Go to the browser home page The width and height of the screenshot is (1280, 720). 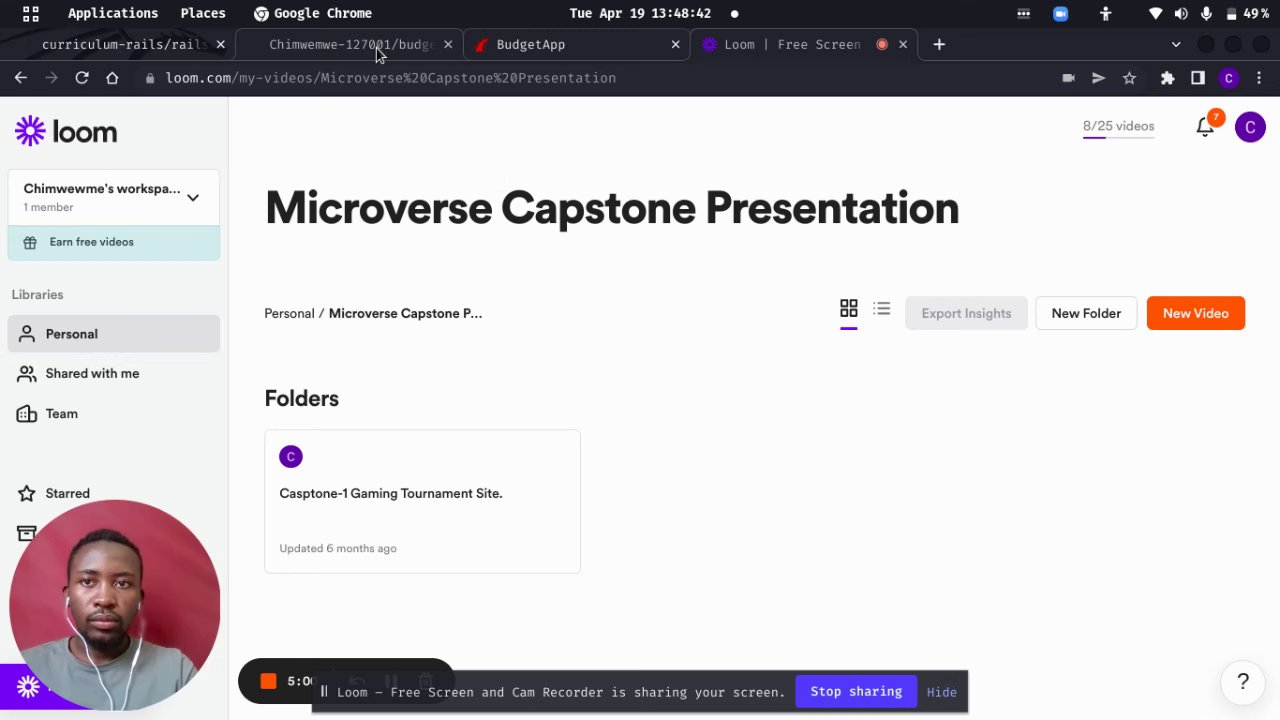[x=112, y=78]
